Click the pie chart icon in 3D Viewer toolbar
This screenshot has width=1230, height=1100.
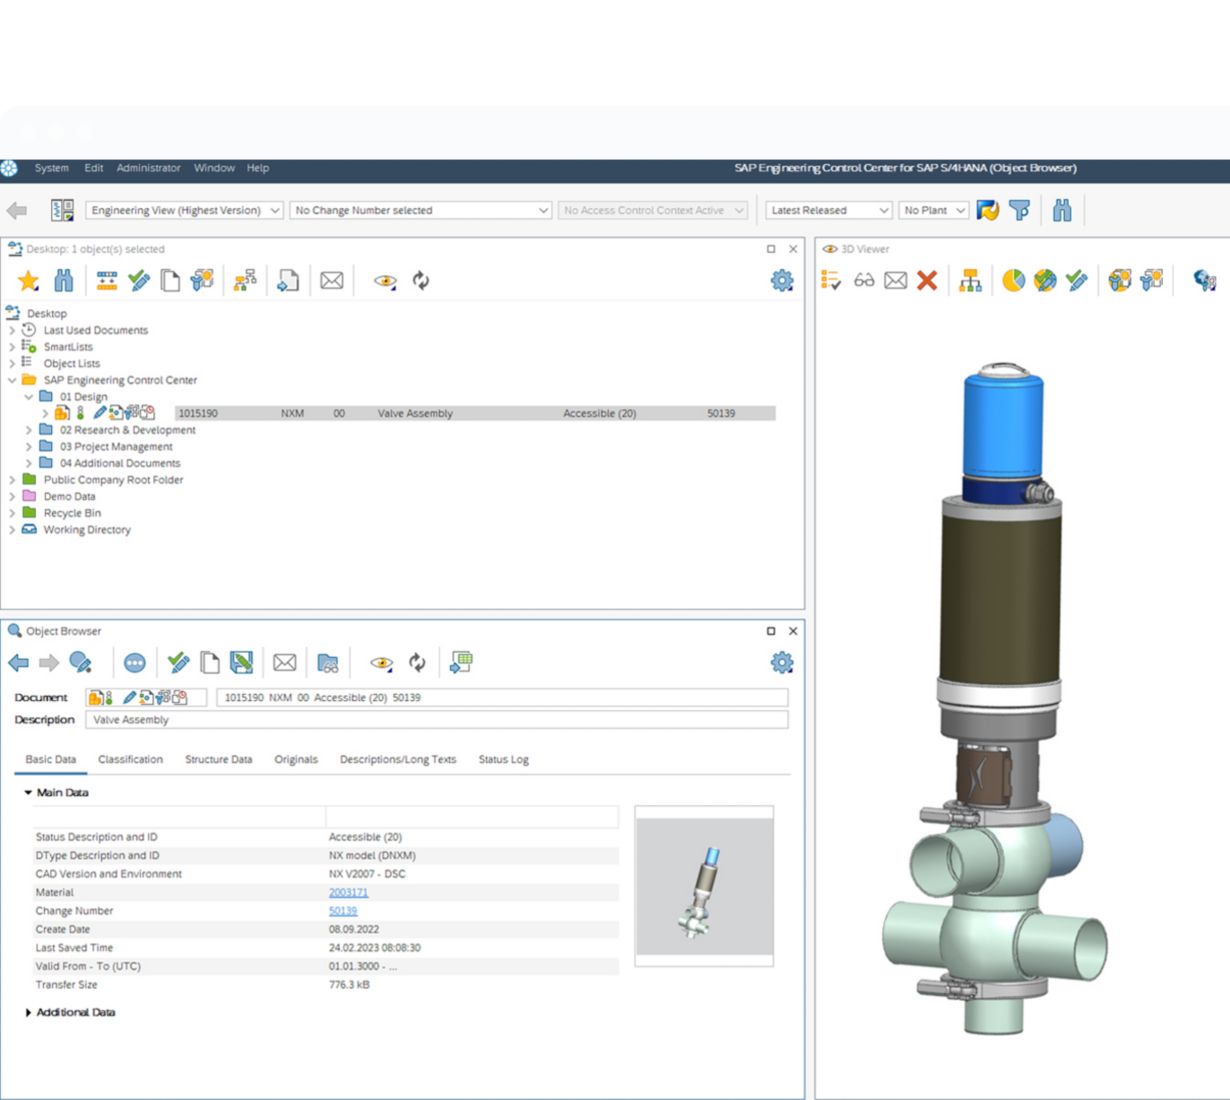click(x=1014, y=281)
